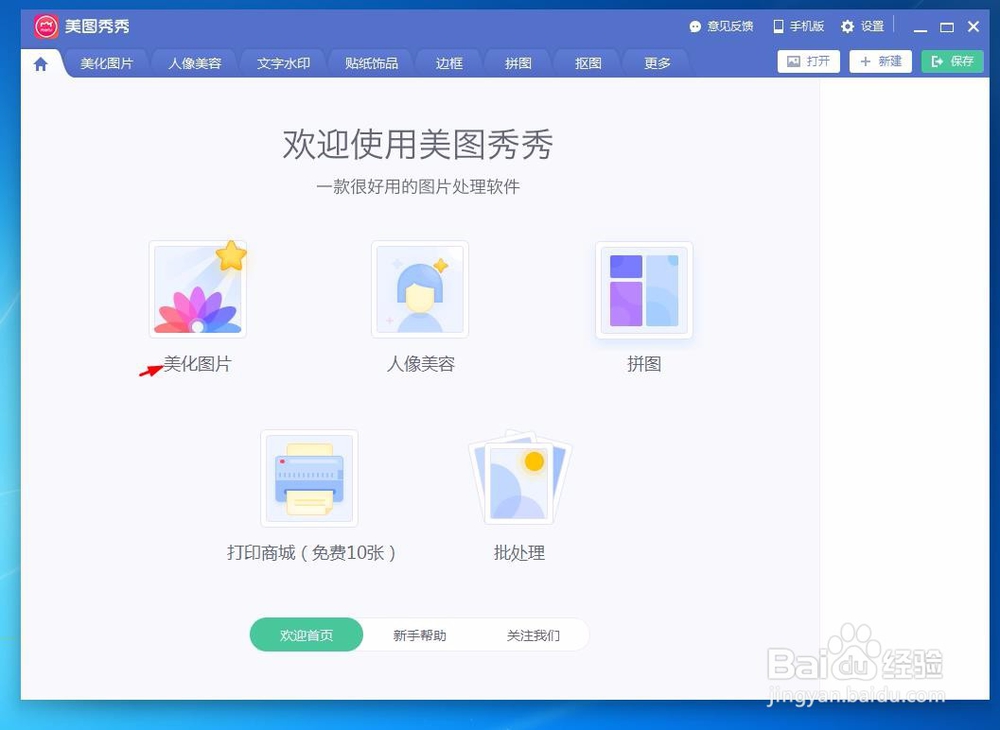Go to the home tab icon

point(40,64)
